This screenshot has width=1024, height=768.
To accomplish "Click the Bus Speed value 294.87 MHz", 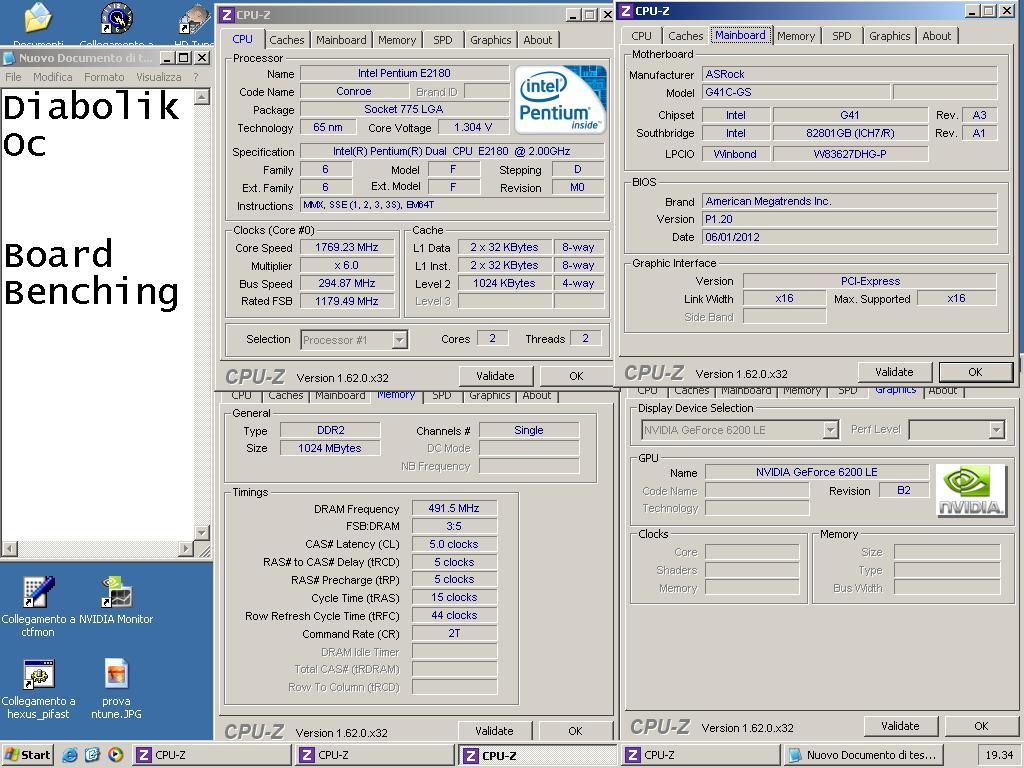I will [x=347, y=283].
